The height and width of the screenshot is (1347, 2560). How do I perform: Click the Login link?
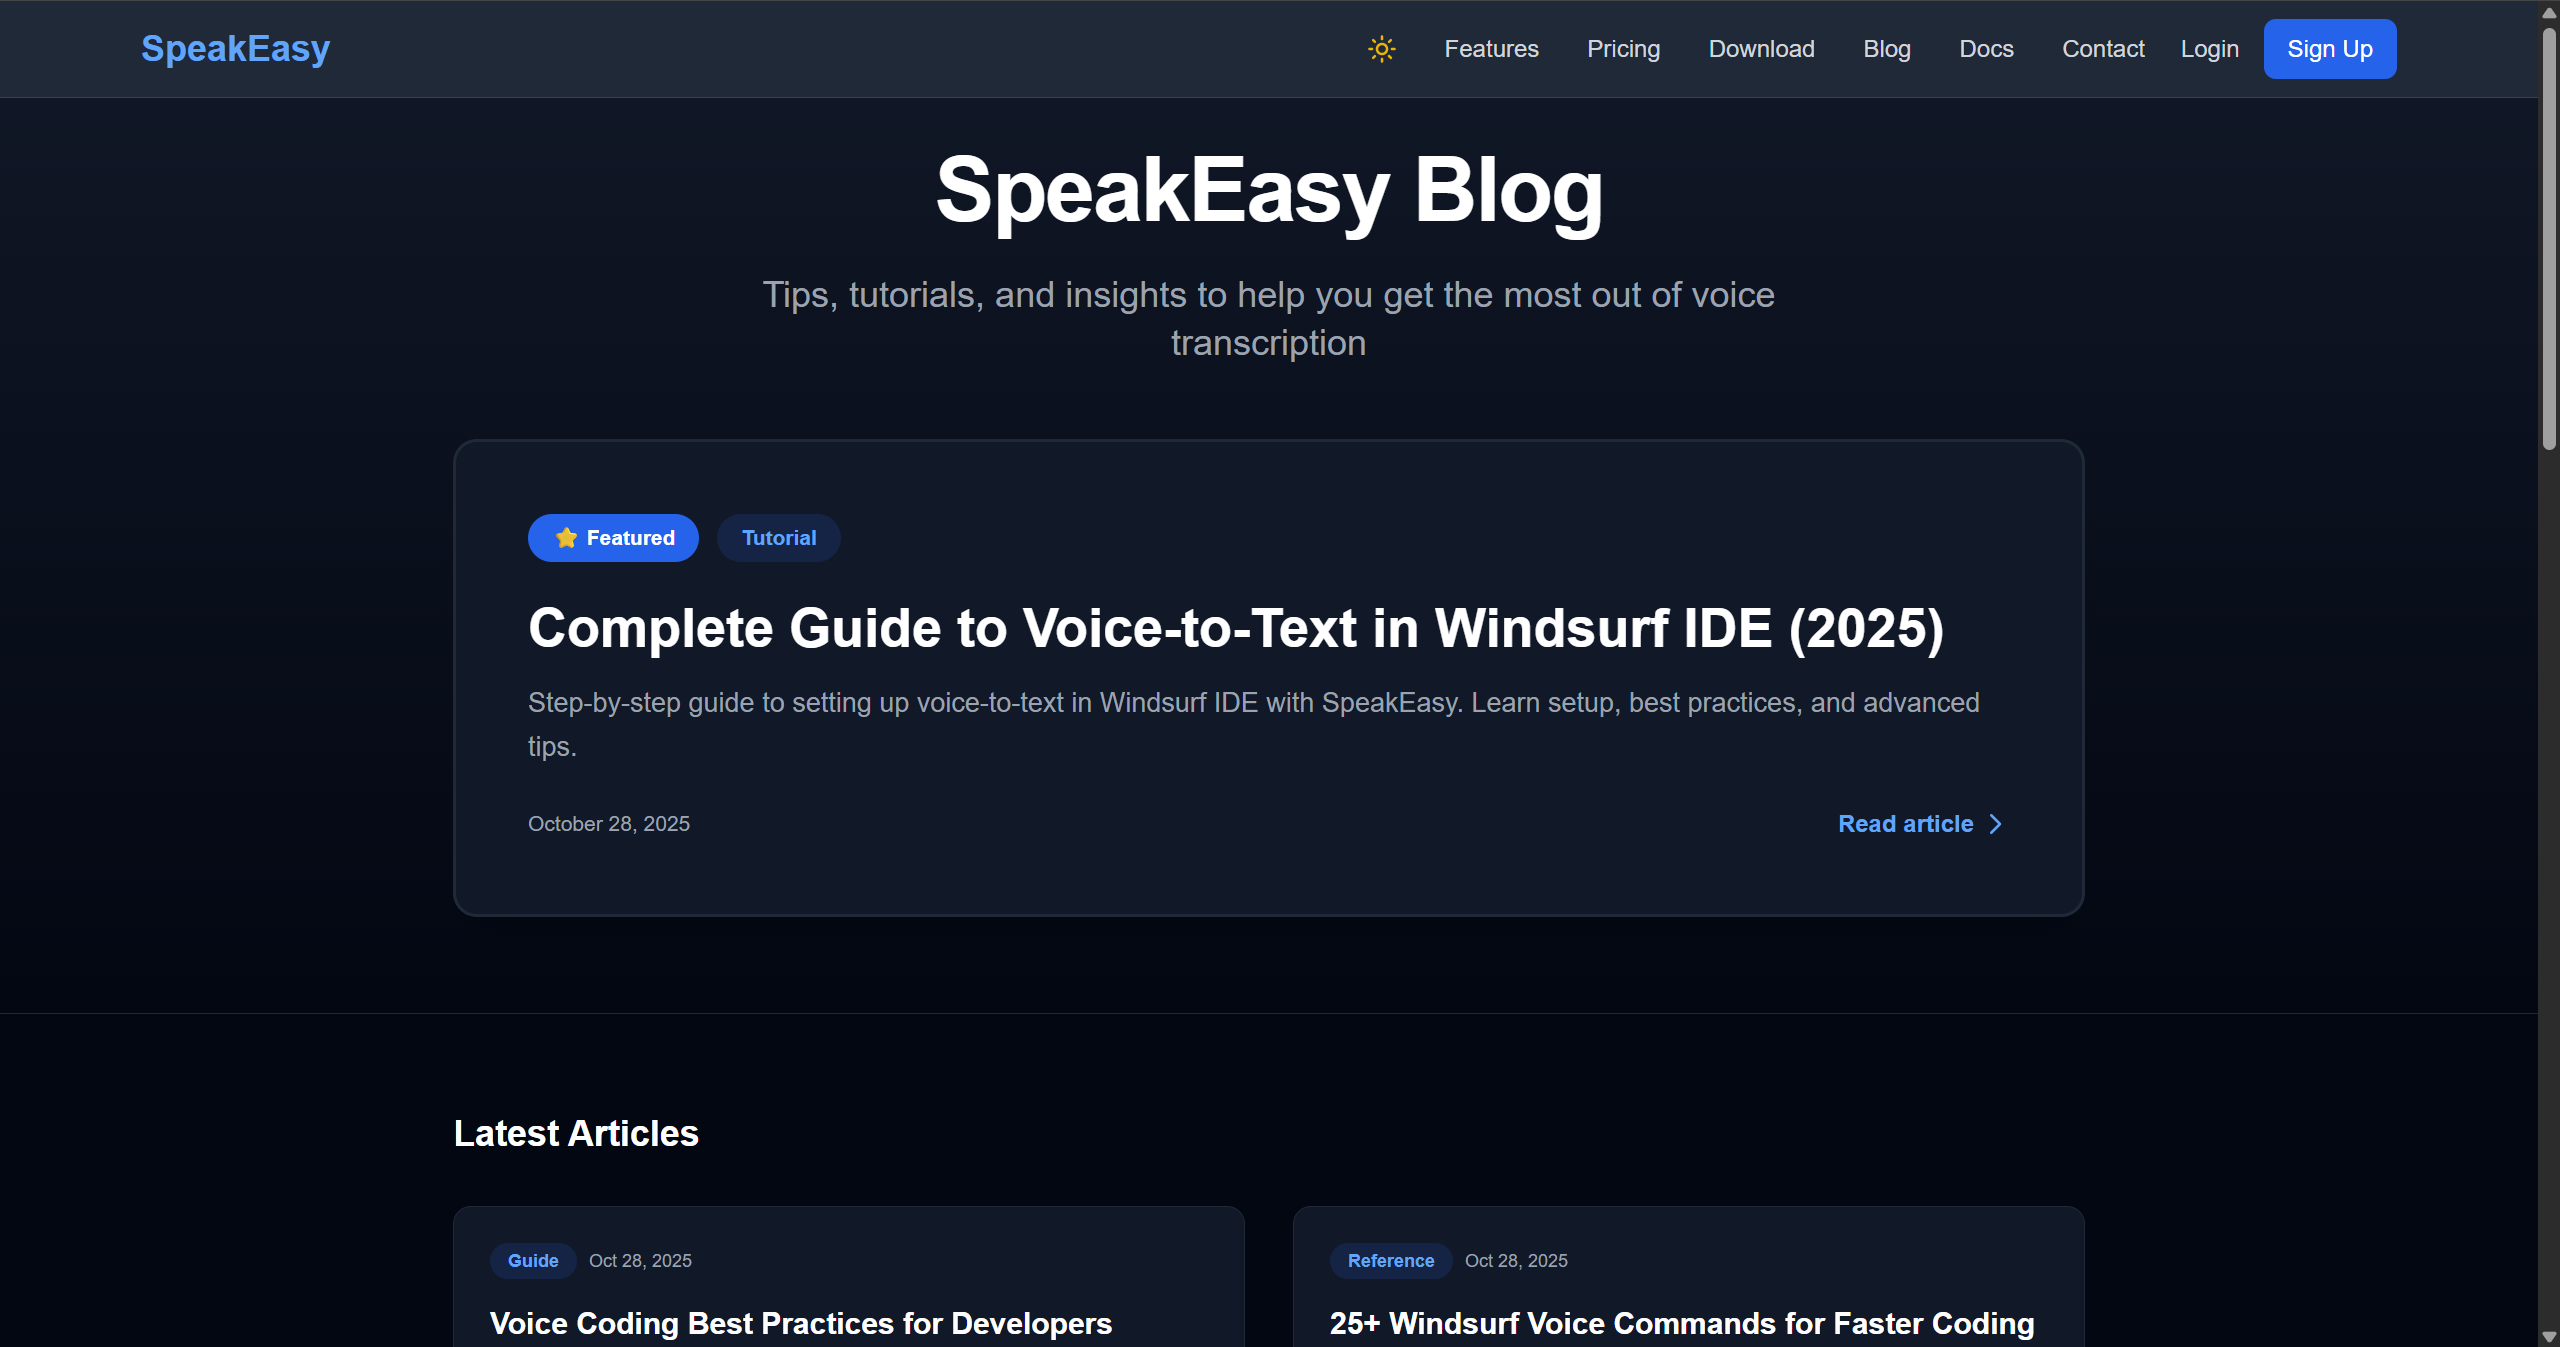click(x=2208, y=49)
